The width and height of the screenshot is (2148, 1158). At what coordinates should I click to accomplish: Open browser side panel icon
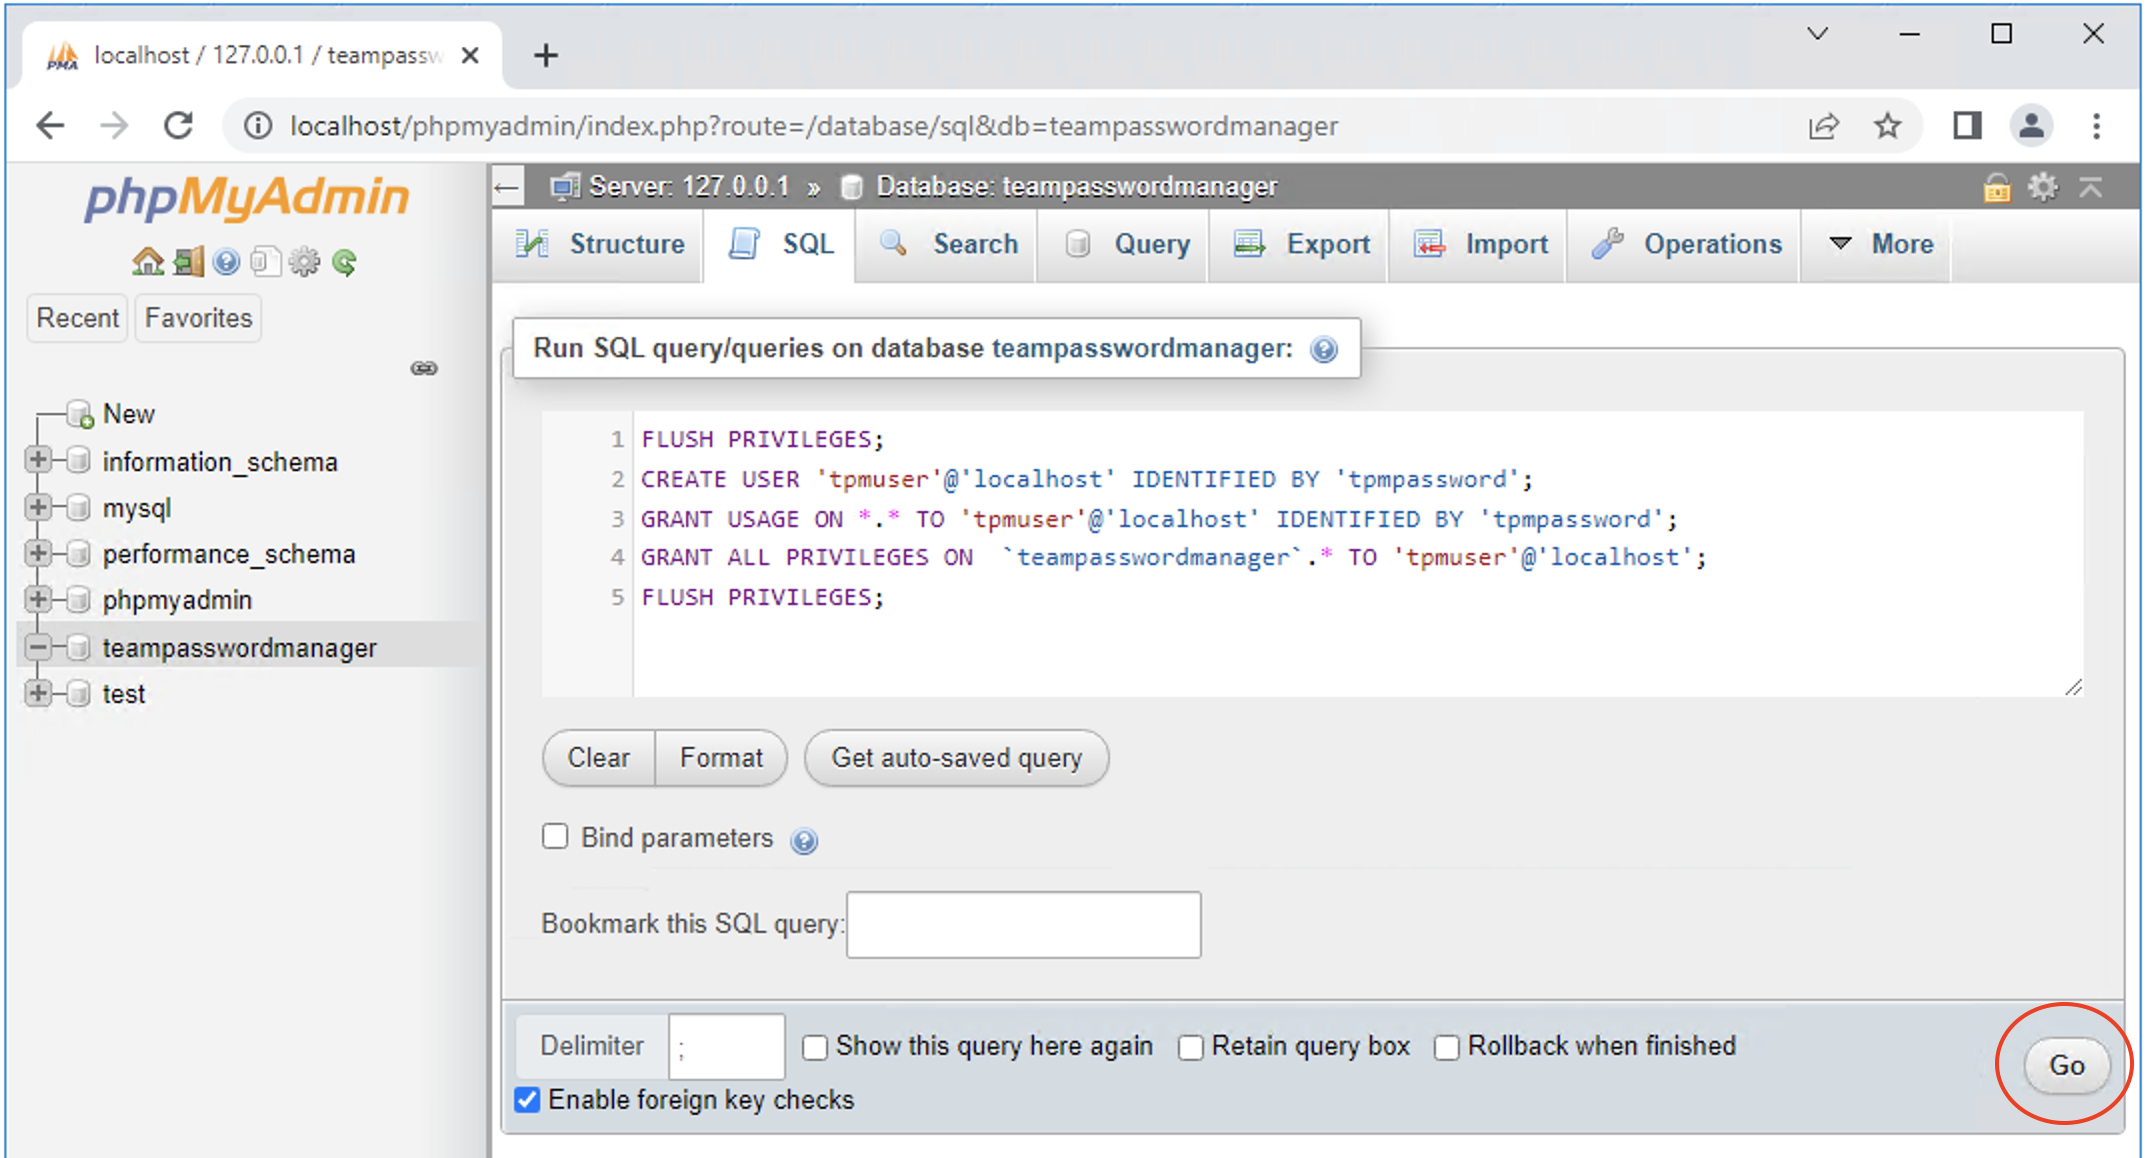pos(1967,126)
